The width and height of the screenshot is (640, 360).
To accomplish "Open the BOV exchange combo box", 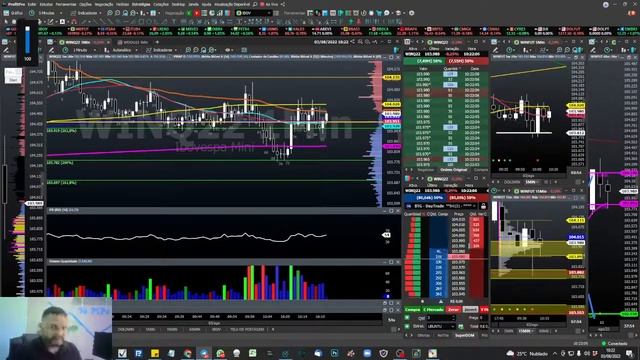I will point(253,13).
